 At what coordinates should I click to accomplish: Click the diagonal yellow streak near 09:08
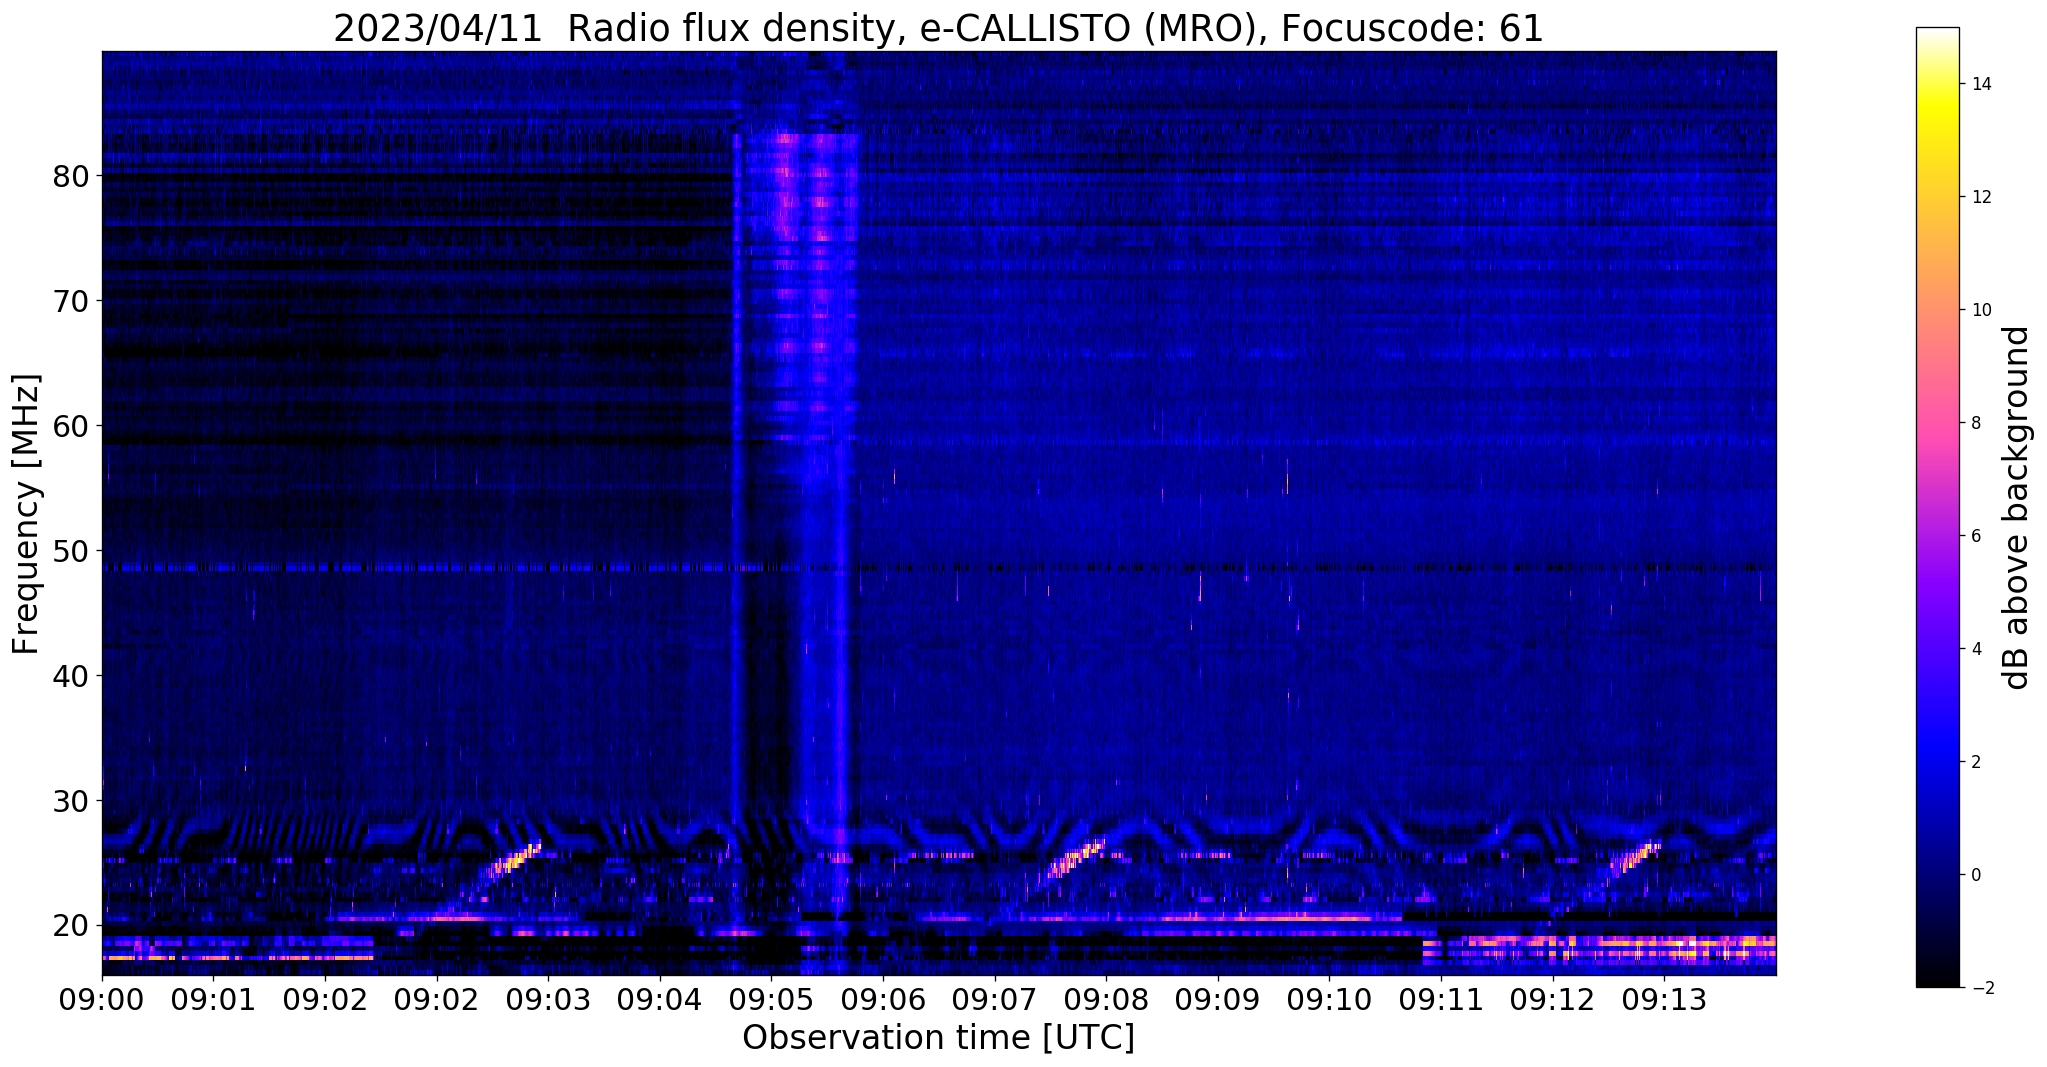(x=1076, y=858)
